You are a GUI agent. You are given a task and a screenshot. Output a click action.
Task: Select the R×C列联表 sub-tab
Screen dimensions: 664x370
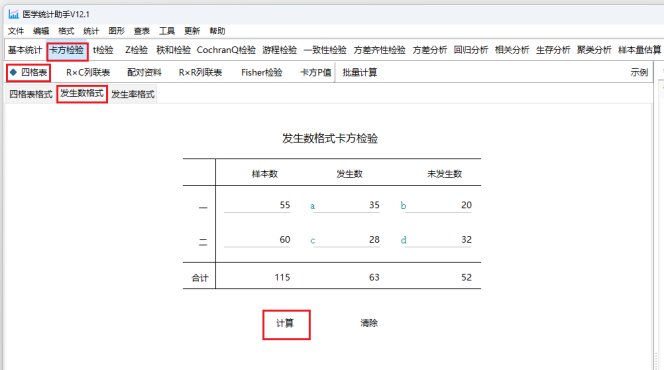point(88,72)
